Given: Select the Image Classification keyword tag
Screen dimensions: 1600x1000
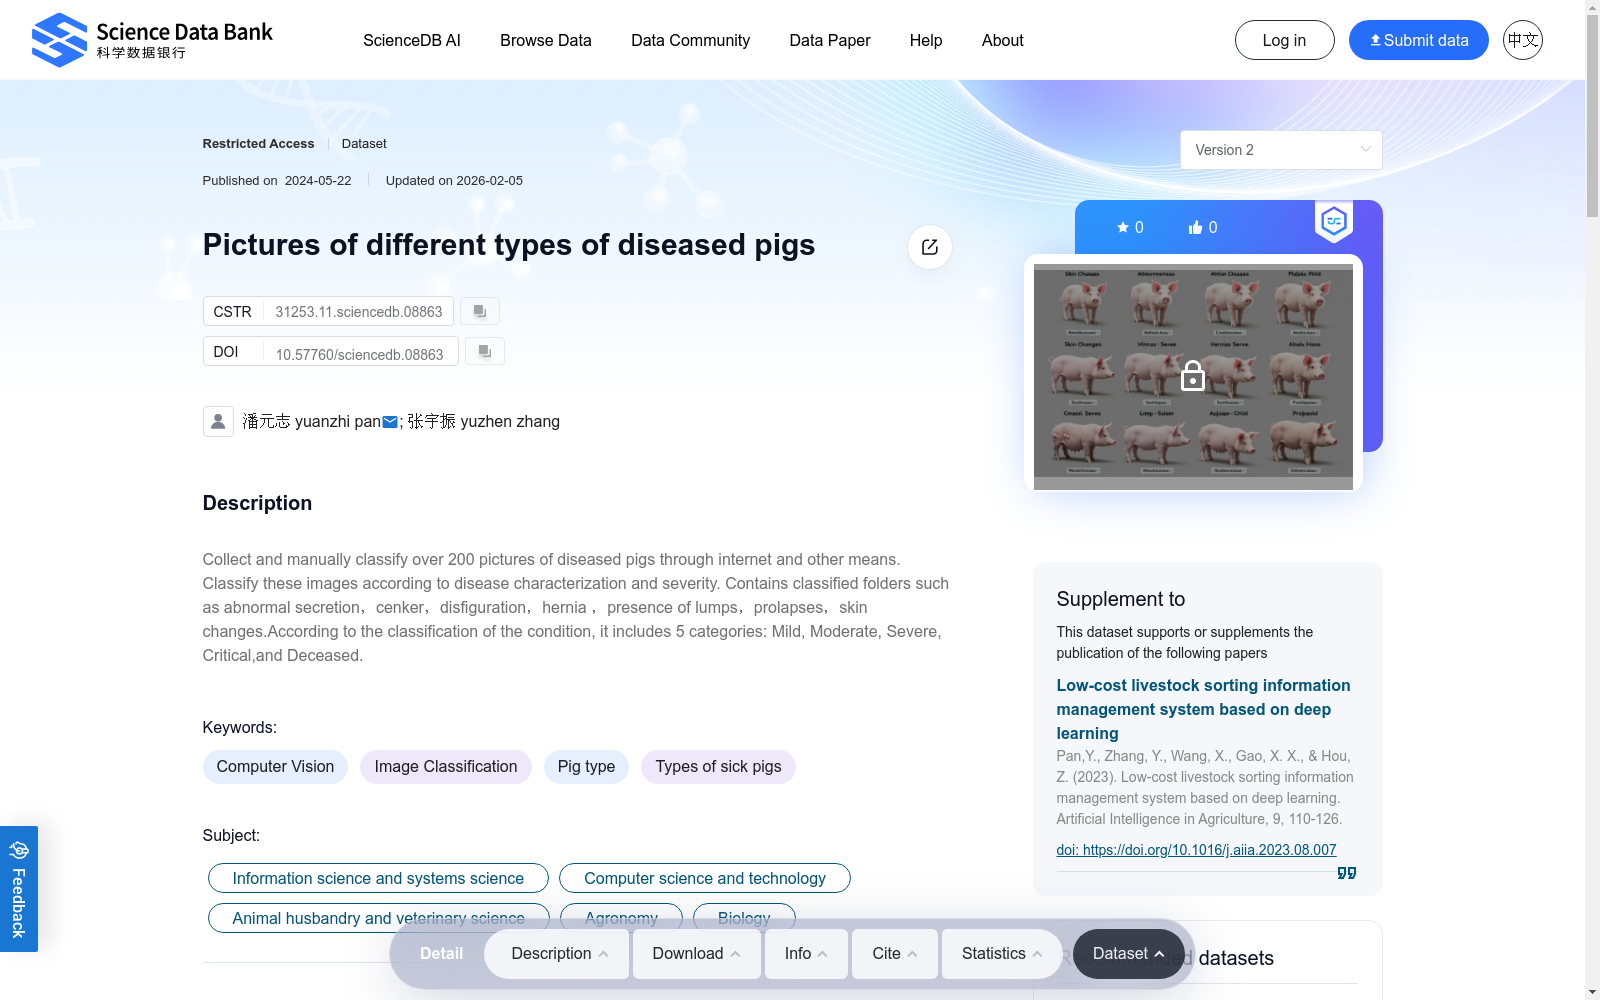Looking at the screenshot, I should pos(446,767).
